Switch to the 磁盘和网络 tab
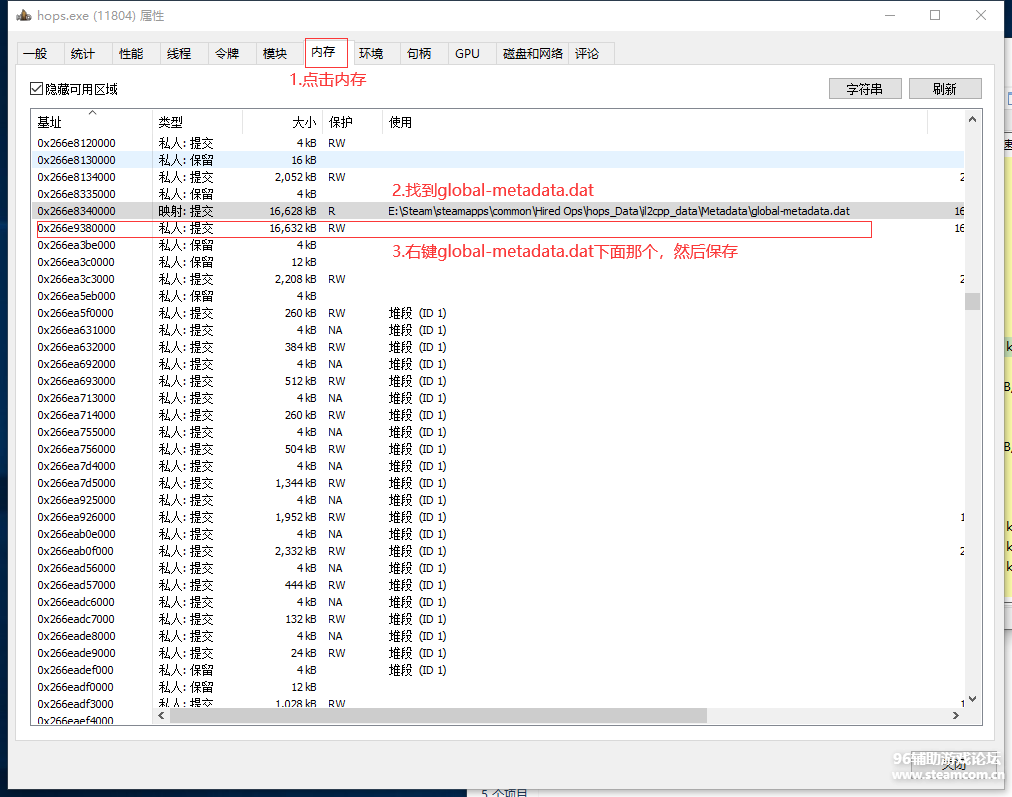Viewport: 1012px width, 797px height. [x=532, y=54]
